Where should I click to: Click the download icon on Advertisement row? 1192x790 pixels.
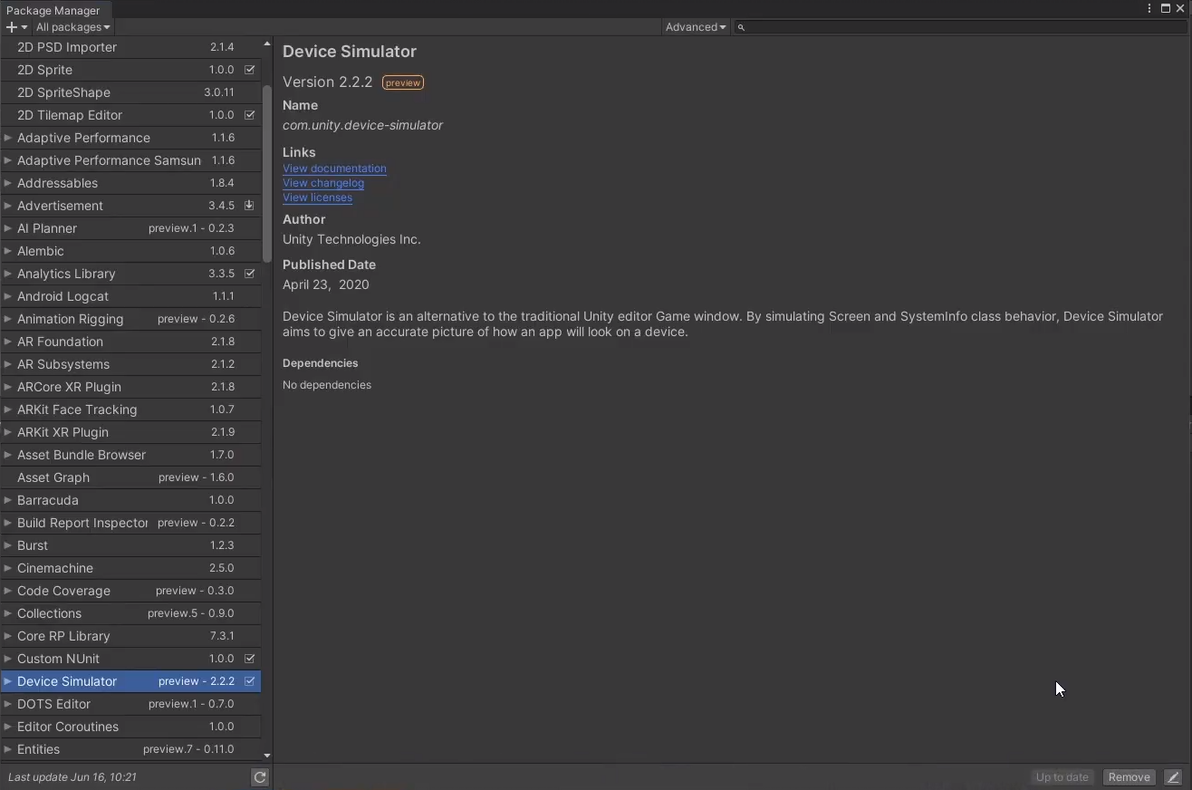click(x=249, y=205)
